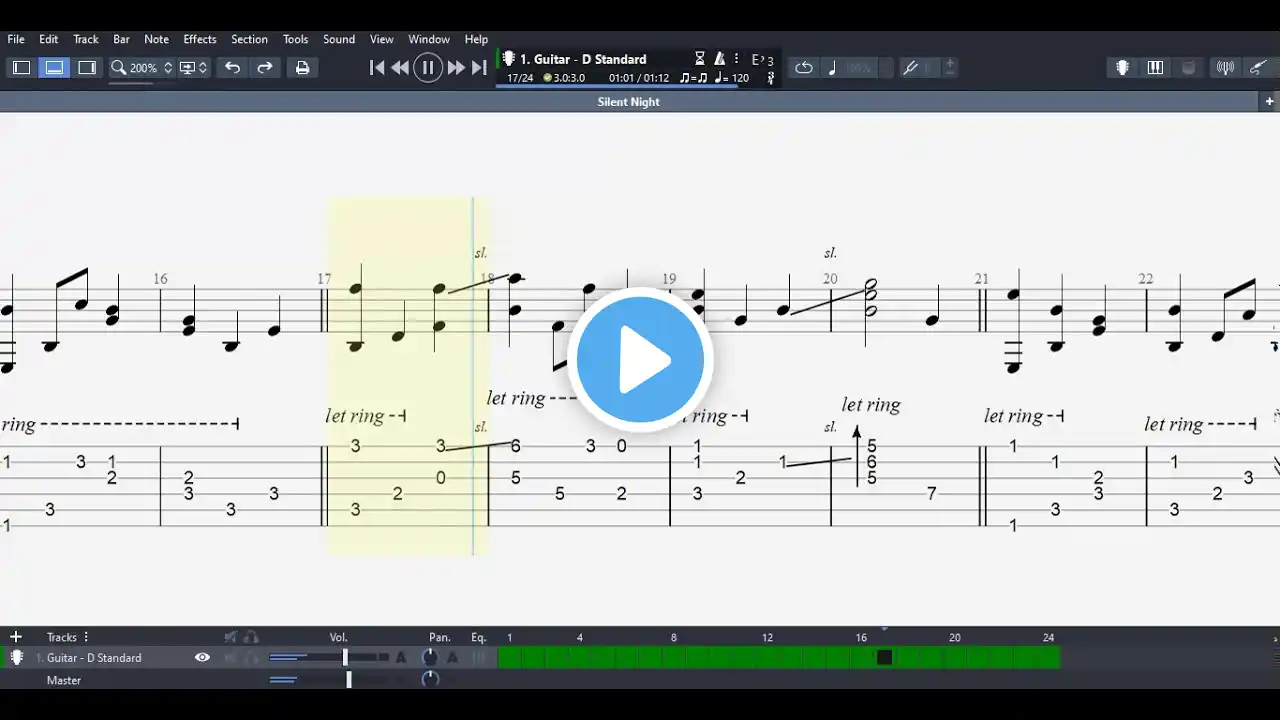Click the mute header icon in Tracks panel

coord(231,637)
